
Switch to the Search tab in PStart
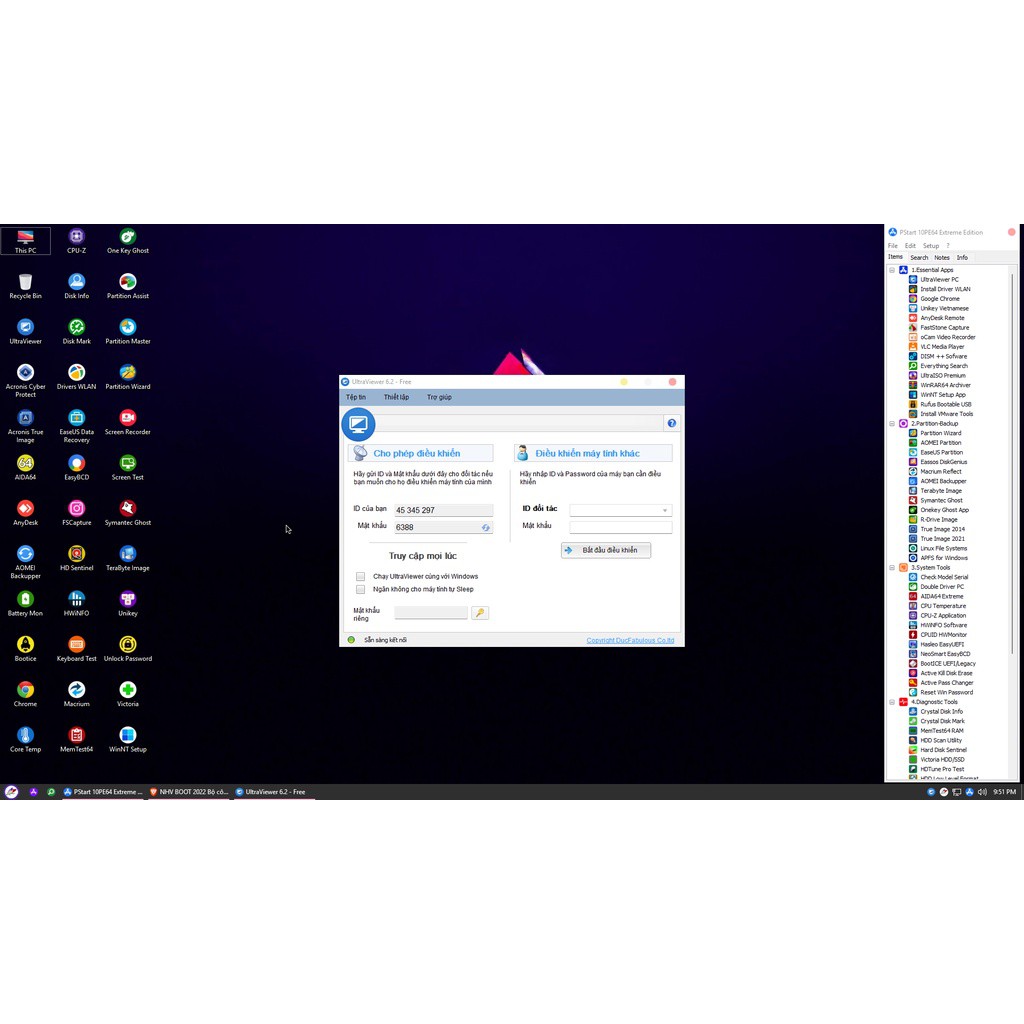919,257
